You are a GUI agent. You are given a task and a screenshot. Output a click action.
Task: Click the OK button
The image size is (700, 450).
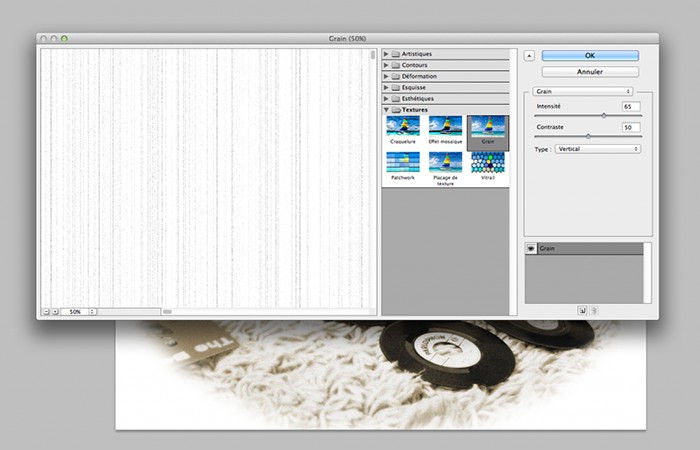coord(590,55)
